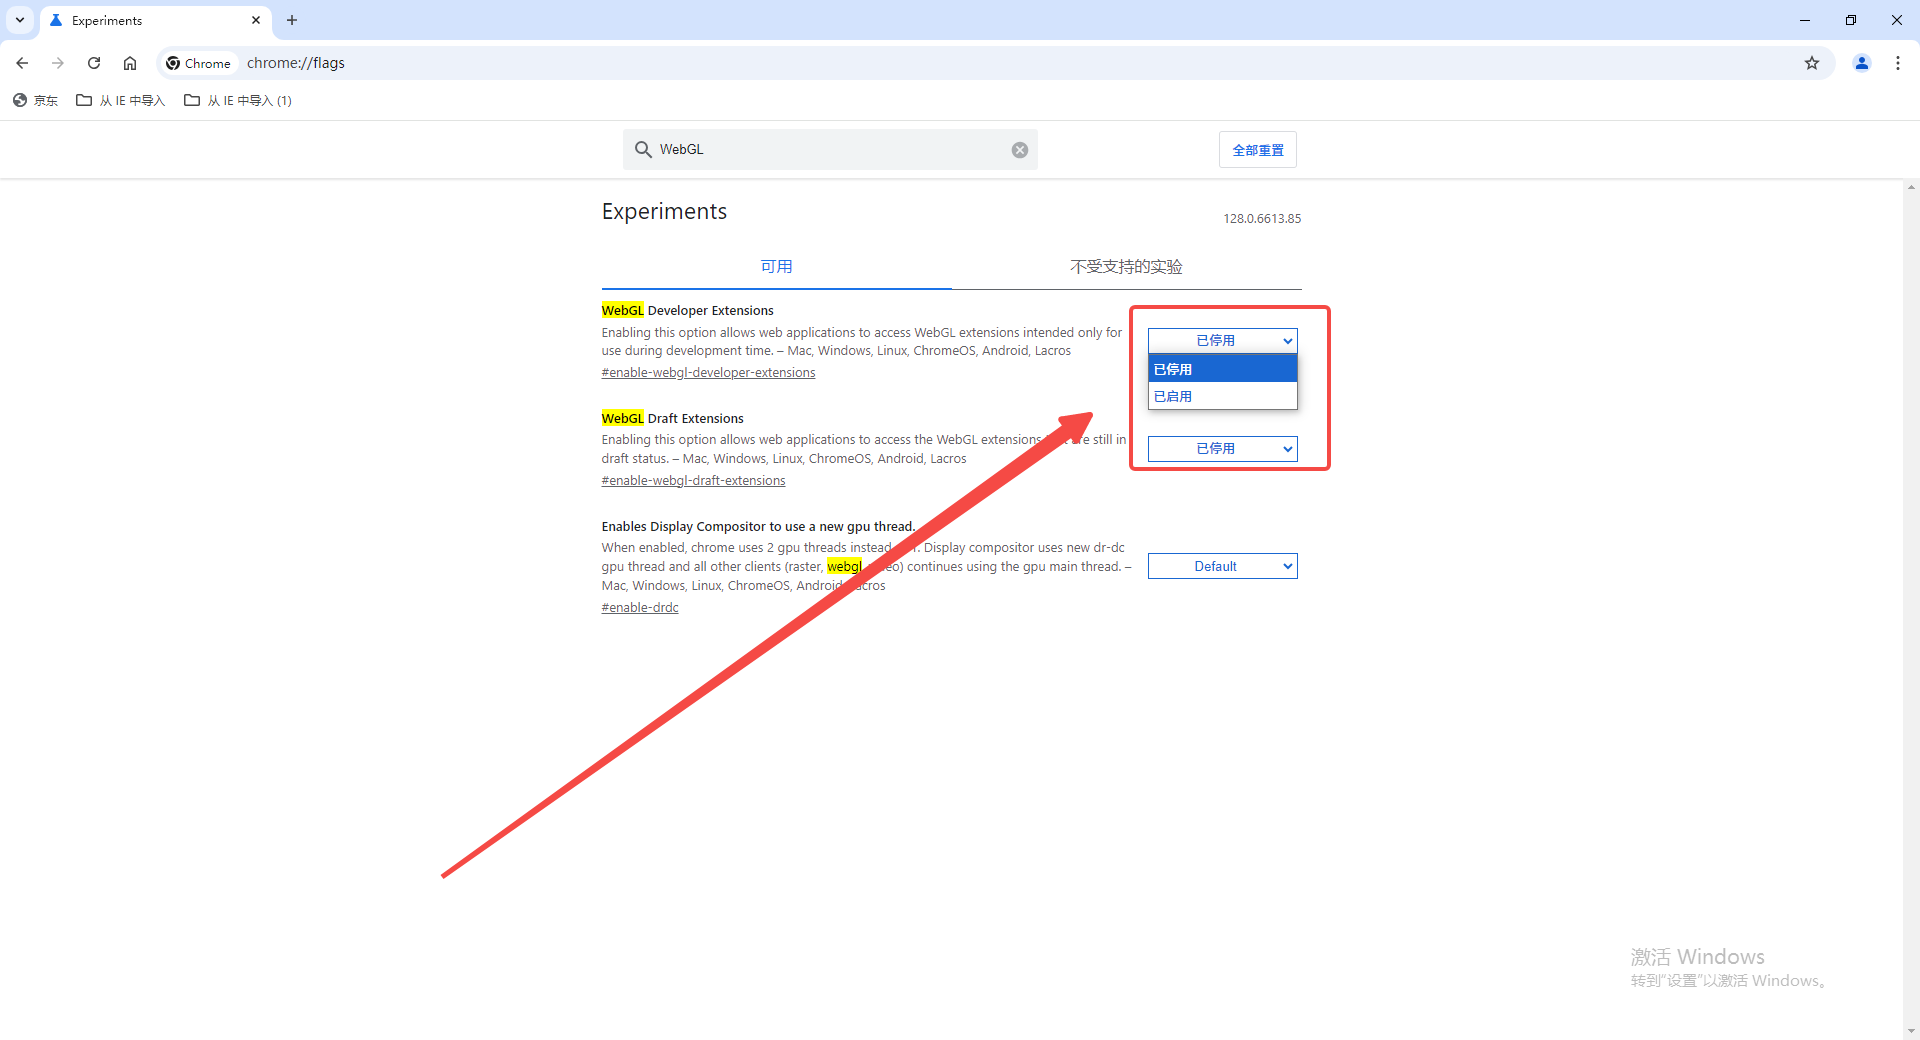
Task: Click the browser back arrow
Action: point(22,63)
